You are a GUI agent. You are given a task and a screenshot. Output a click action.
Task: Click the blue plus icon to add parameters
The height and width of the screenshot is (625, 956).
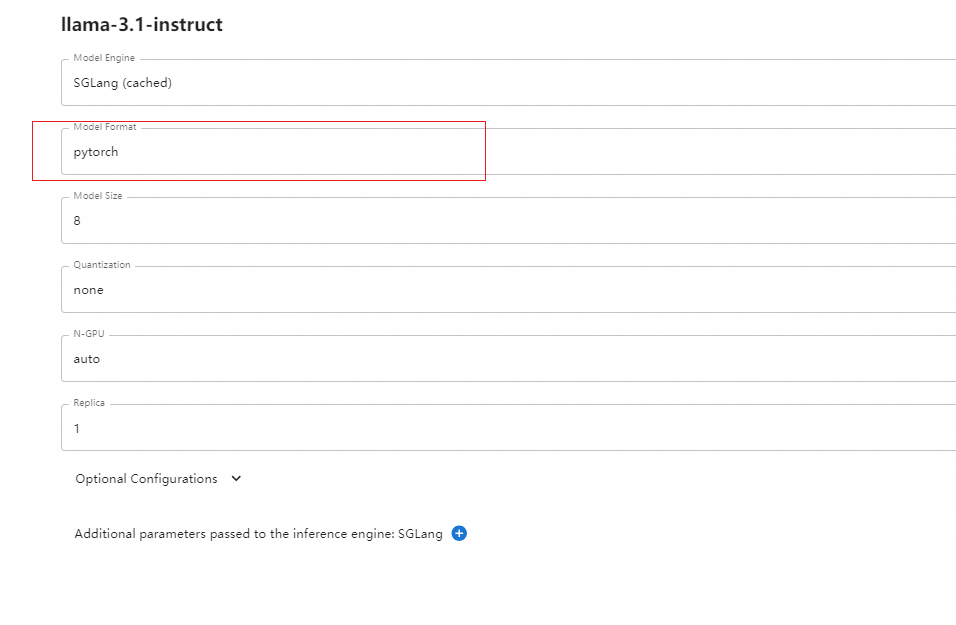[x=458, y=533]
